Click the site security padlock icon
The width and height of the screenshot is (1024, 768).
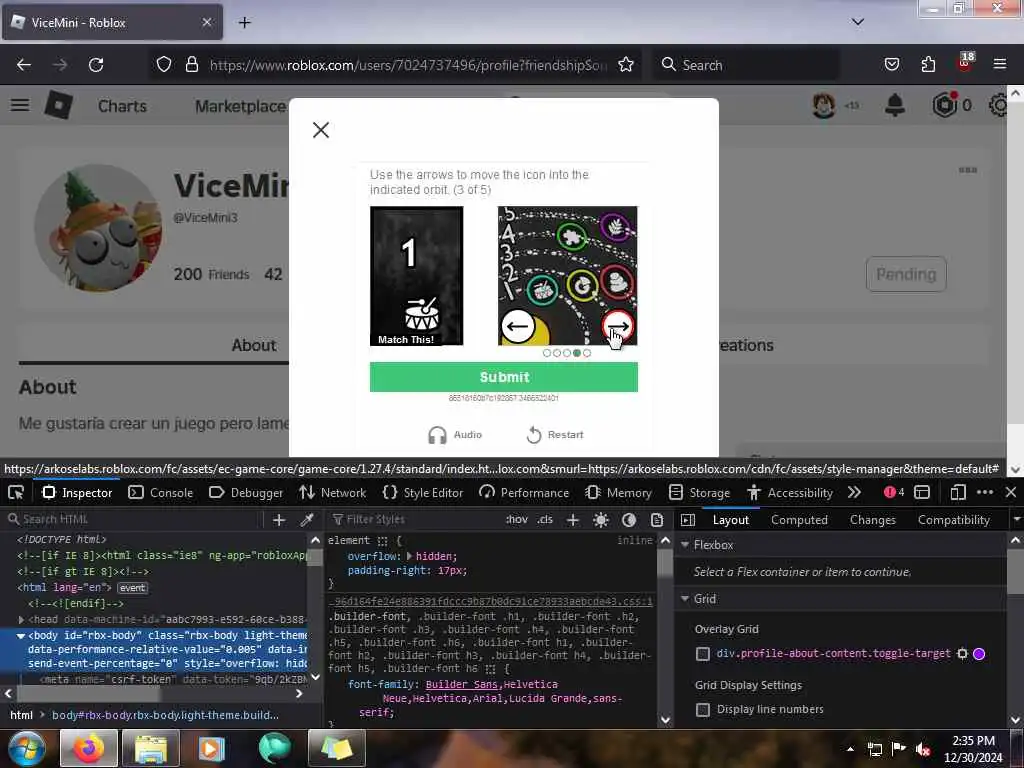tap(191, 65)
